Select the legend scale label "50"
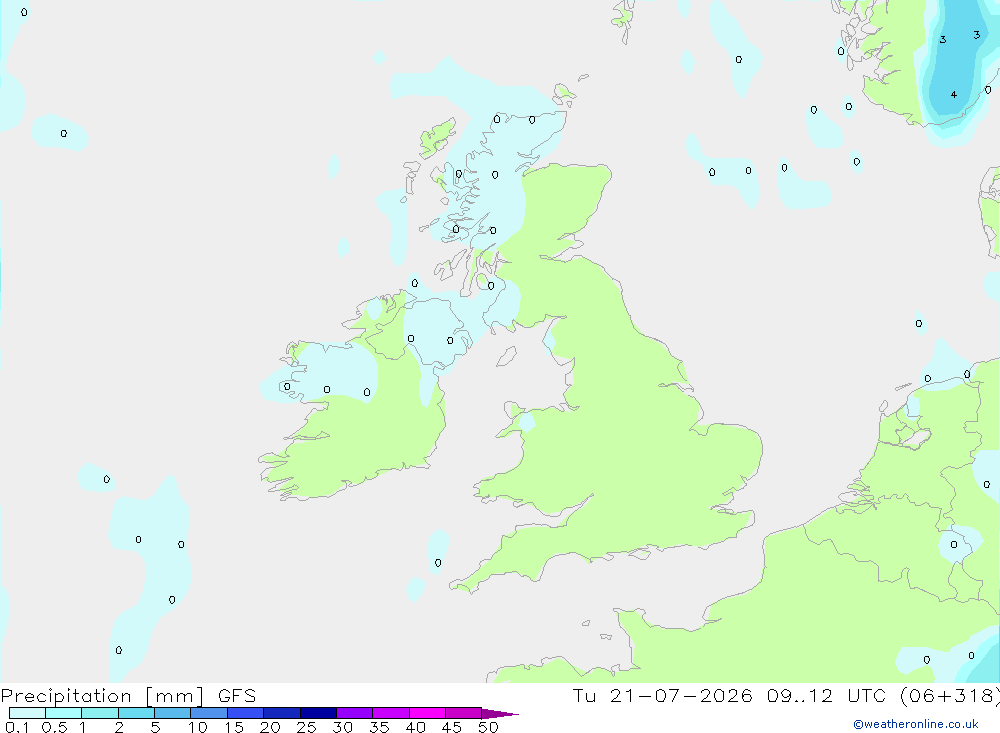1000x733 pixels. point(488,727)
